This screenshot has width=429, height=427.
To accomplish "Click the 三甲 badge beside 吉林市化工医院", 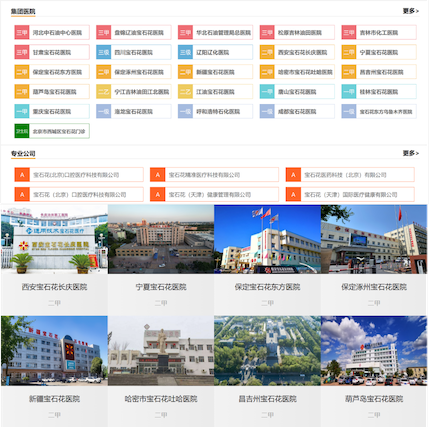I will coord(349,32).
